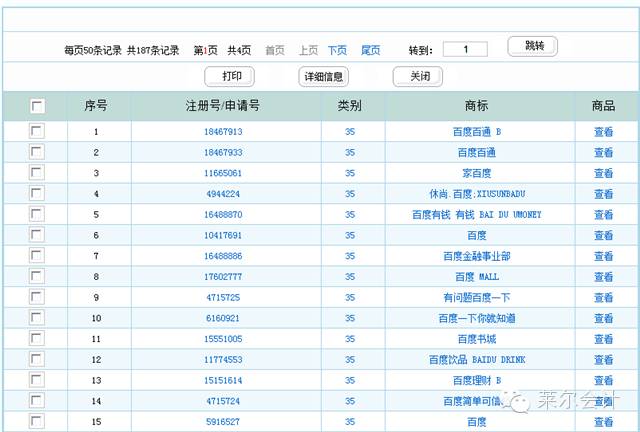
Task: Click 查看 for row 6 goods
Action: [x=604, y=236]
